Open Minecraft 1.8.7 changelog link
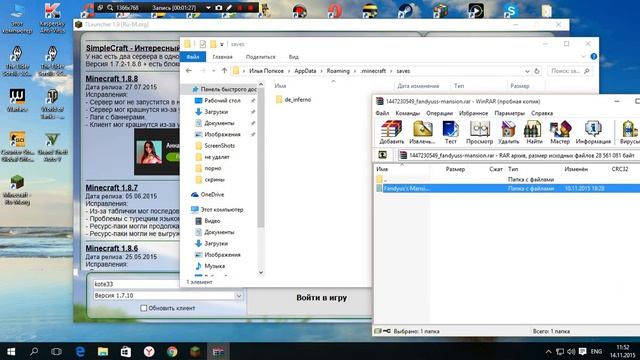Image resolution: width=640 pixels, height=360 pixels. point(111,188)
